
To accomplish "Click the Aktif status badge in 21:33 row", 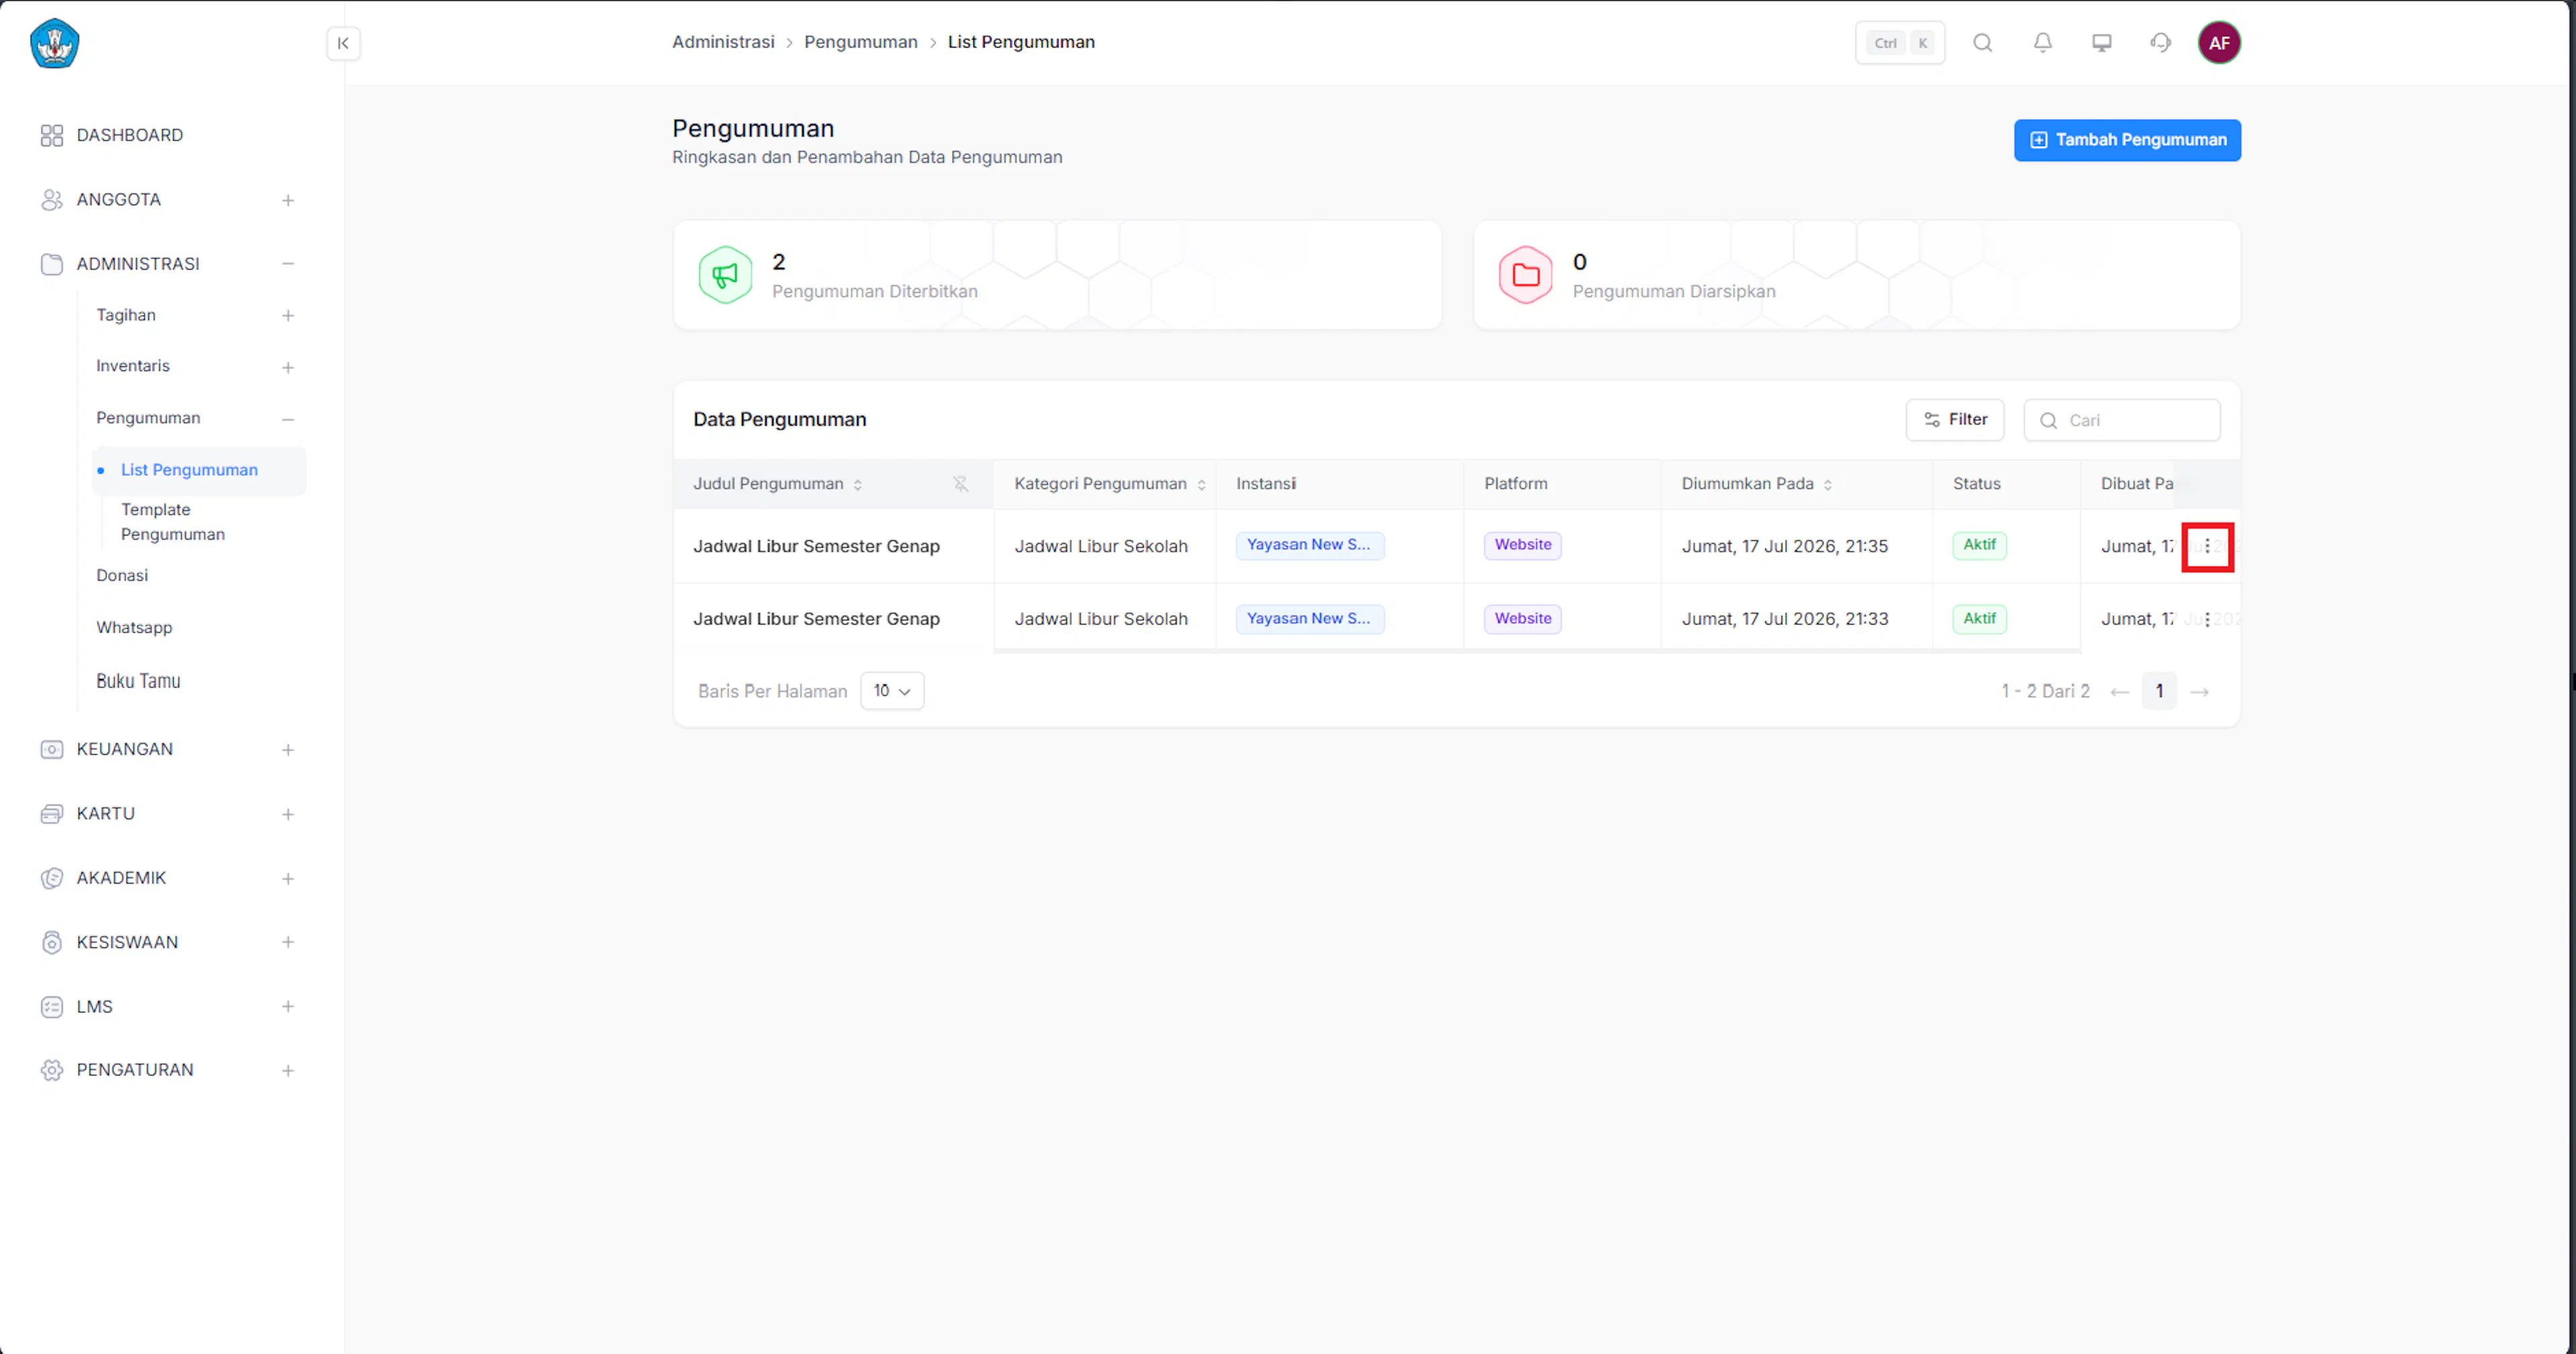I will click(1979, 619).
